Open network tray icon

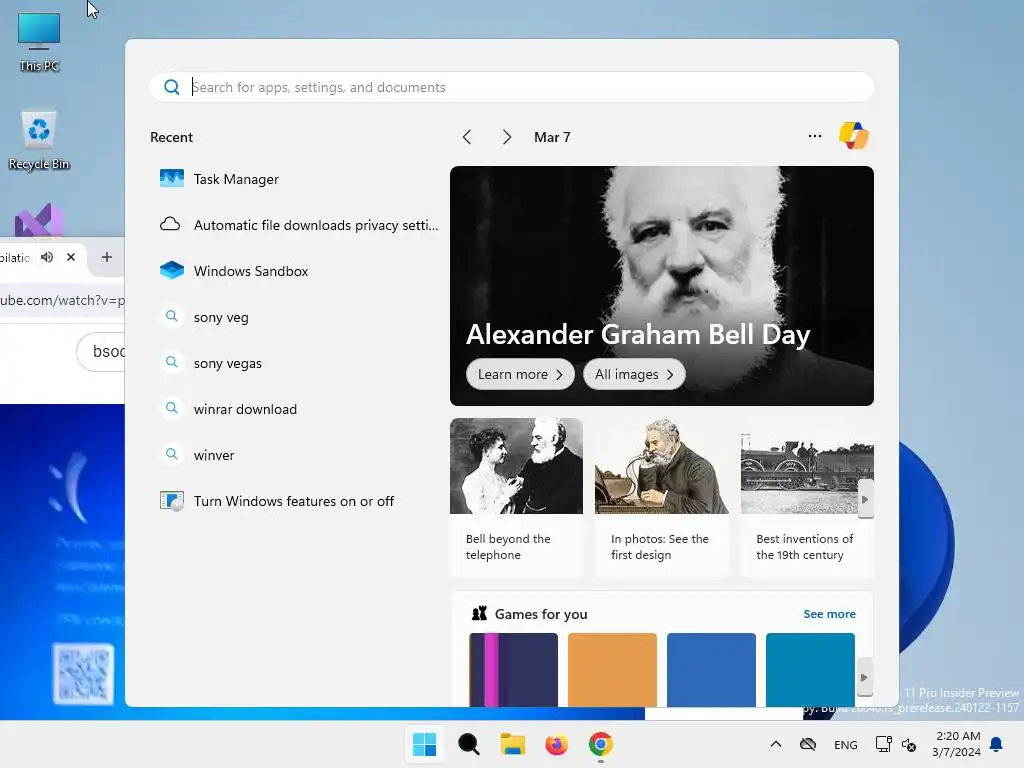883,744
